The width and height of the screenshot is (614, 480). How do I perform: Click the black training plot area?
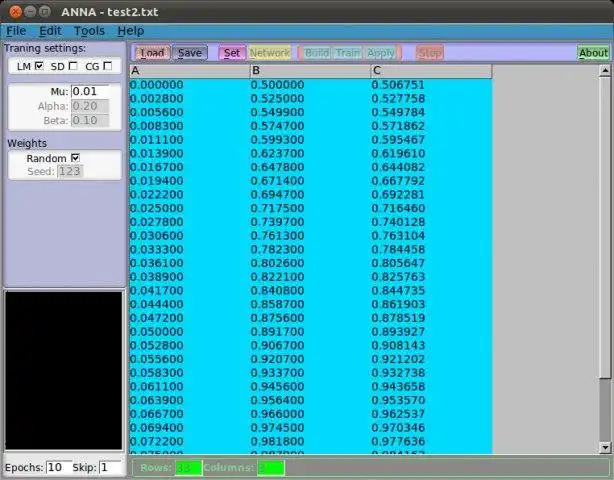pos(64,370)
